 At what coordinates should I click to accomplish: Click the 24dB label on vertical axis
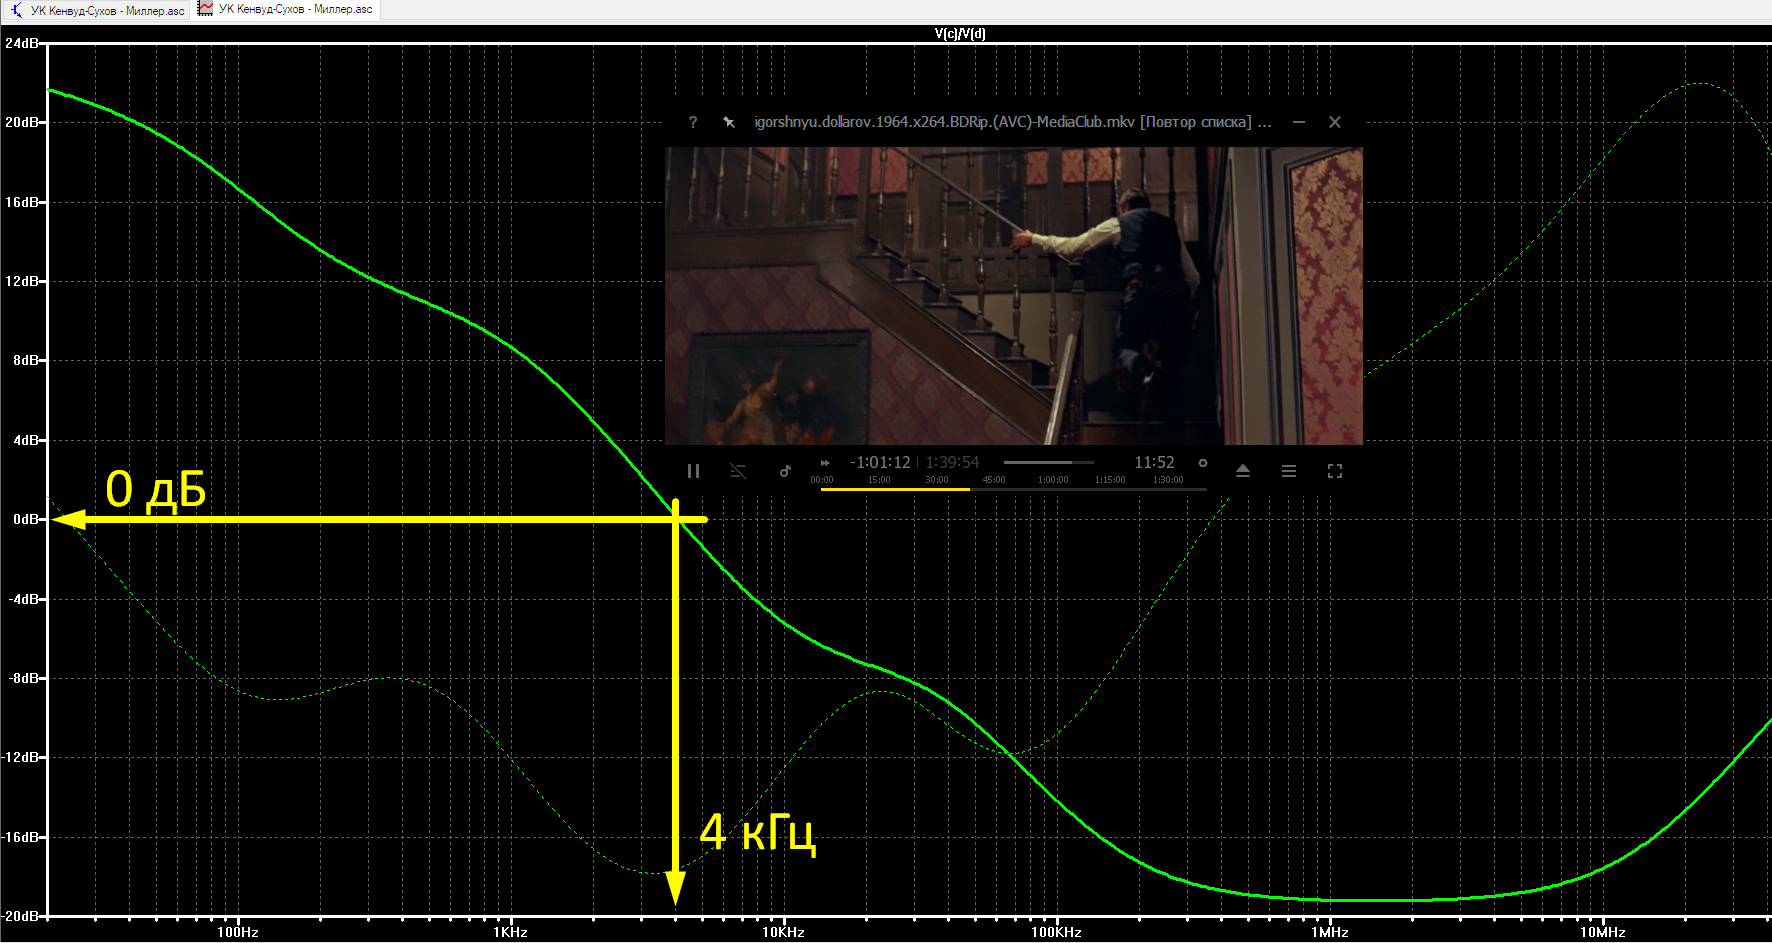[x=21, y=43]
